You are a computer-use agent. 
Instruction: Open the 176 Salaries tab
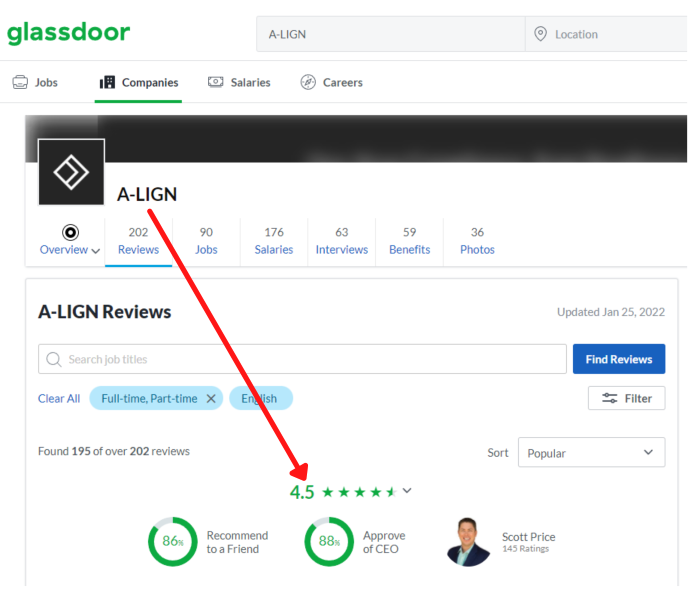pyautogui.click(x=274, y=241)
